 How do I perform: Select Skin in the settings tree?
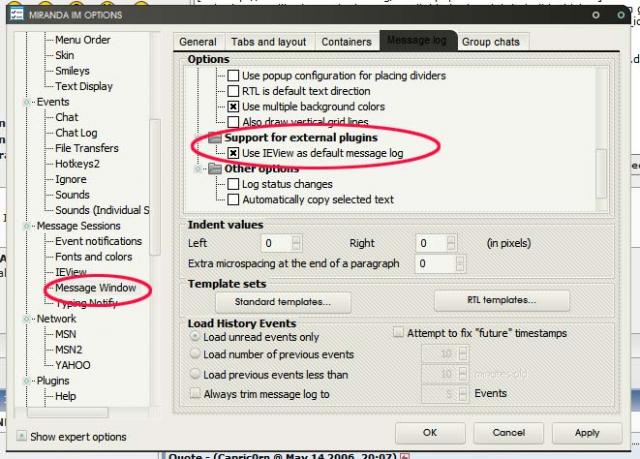(64, 55)
